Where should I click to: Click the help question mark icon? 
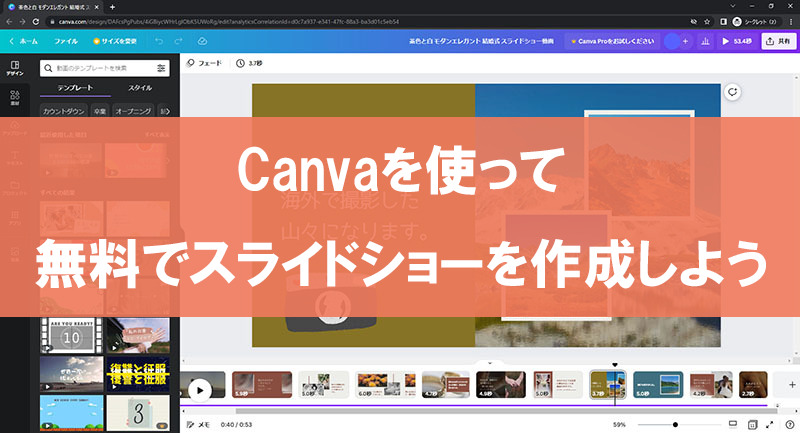point(790,424)
